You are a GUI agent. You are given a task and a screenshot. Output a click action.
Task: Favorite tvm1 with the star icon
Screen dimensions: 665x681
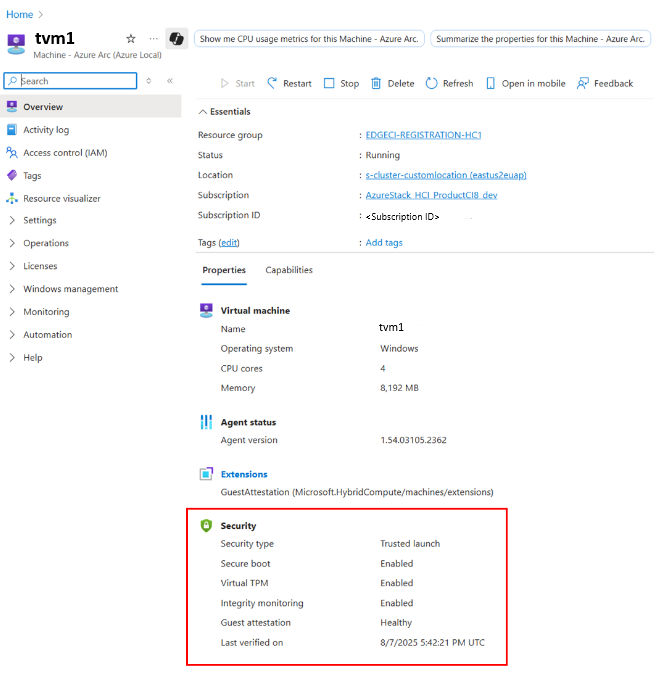tap(130, 38)
